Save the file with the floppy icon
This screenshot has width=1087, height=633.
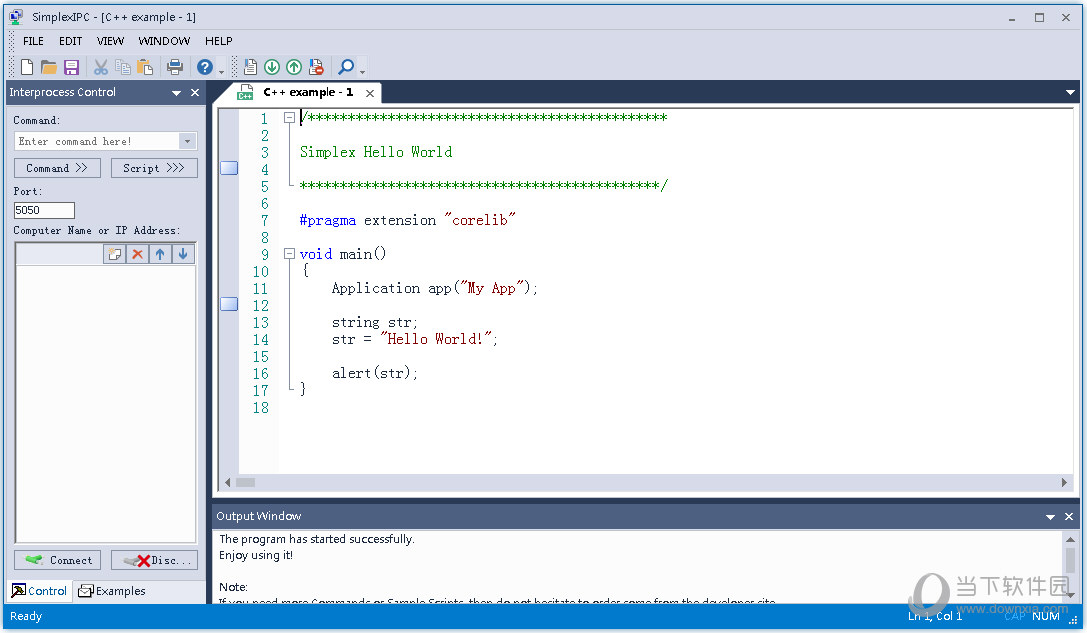coord(71,67)
